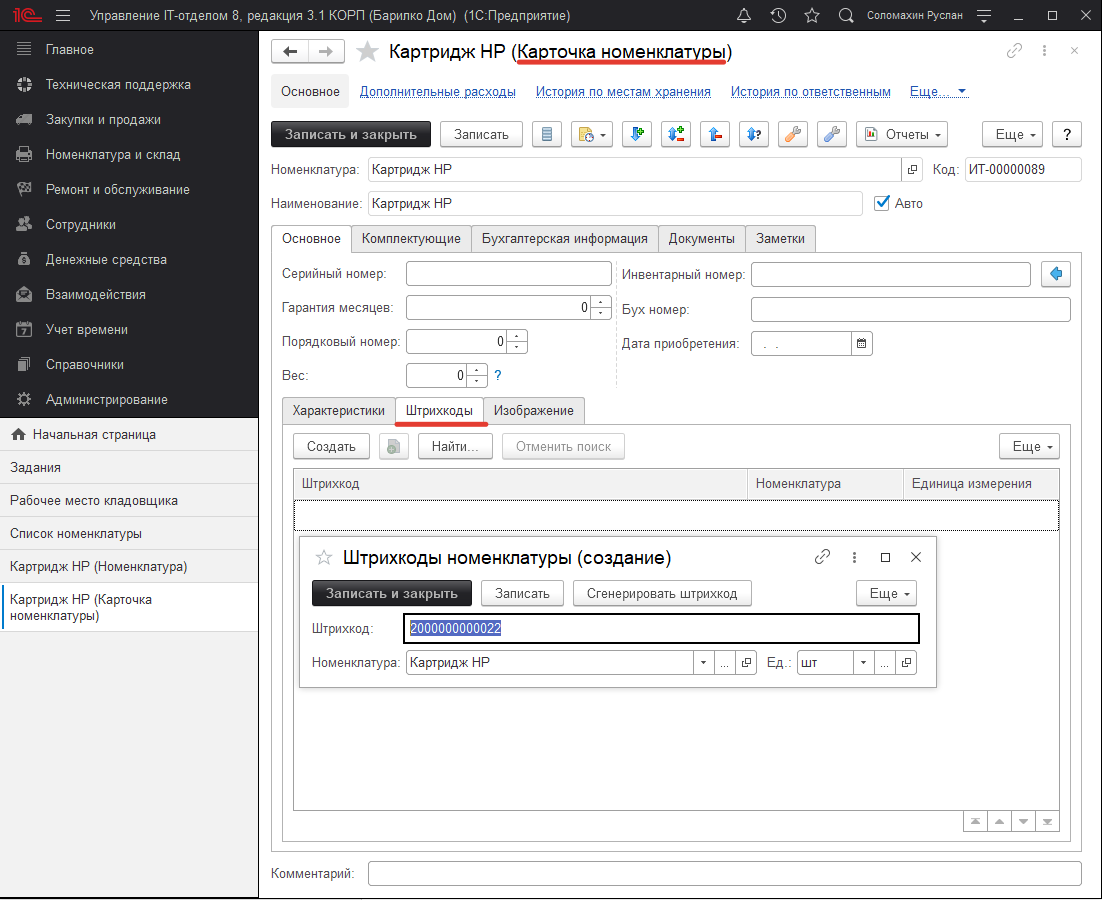Open the Ед. unit dropdown arrow
Viewport: 1102px width, 900px height.
point(865,662)
